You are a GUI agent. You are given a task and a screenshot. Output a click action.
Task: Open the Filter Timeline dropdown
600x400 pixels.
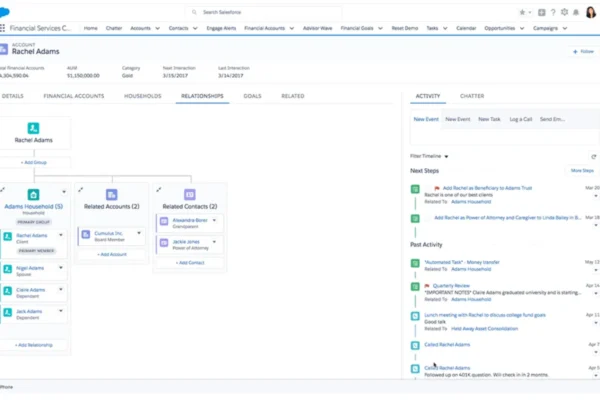429,156
